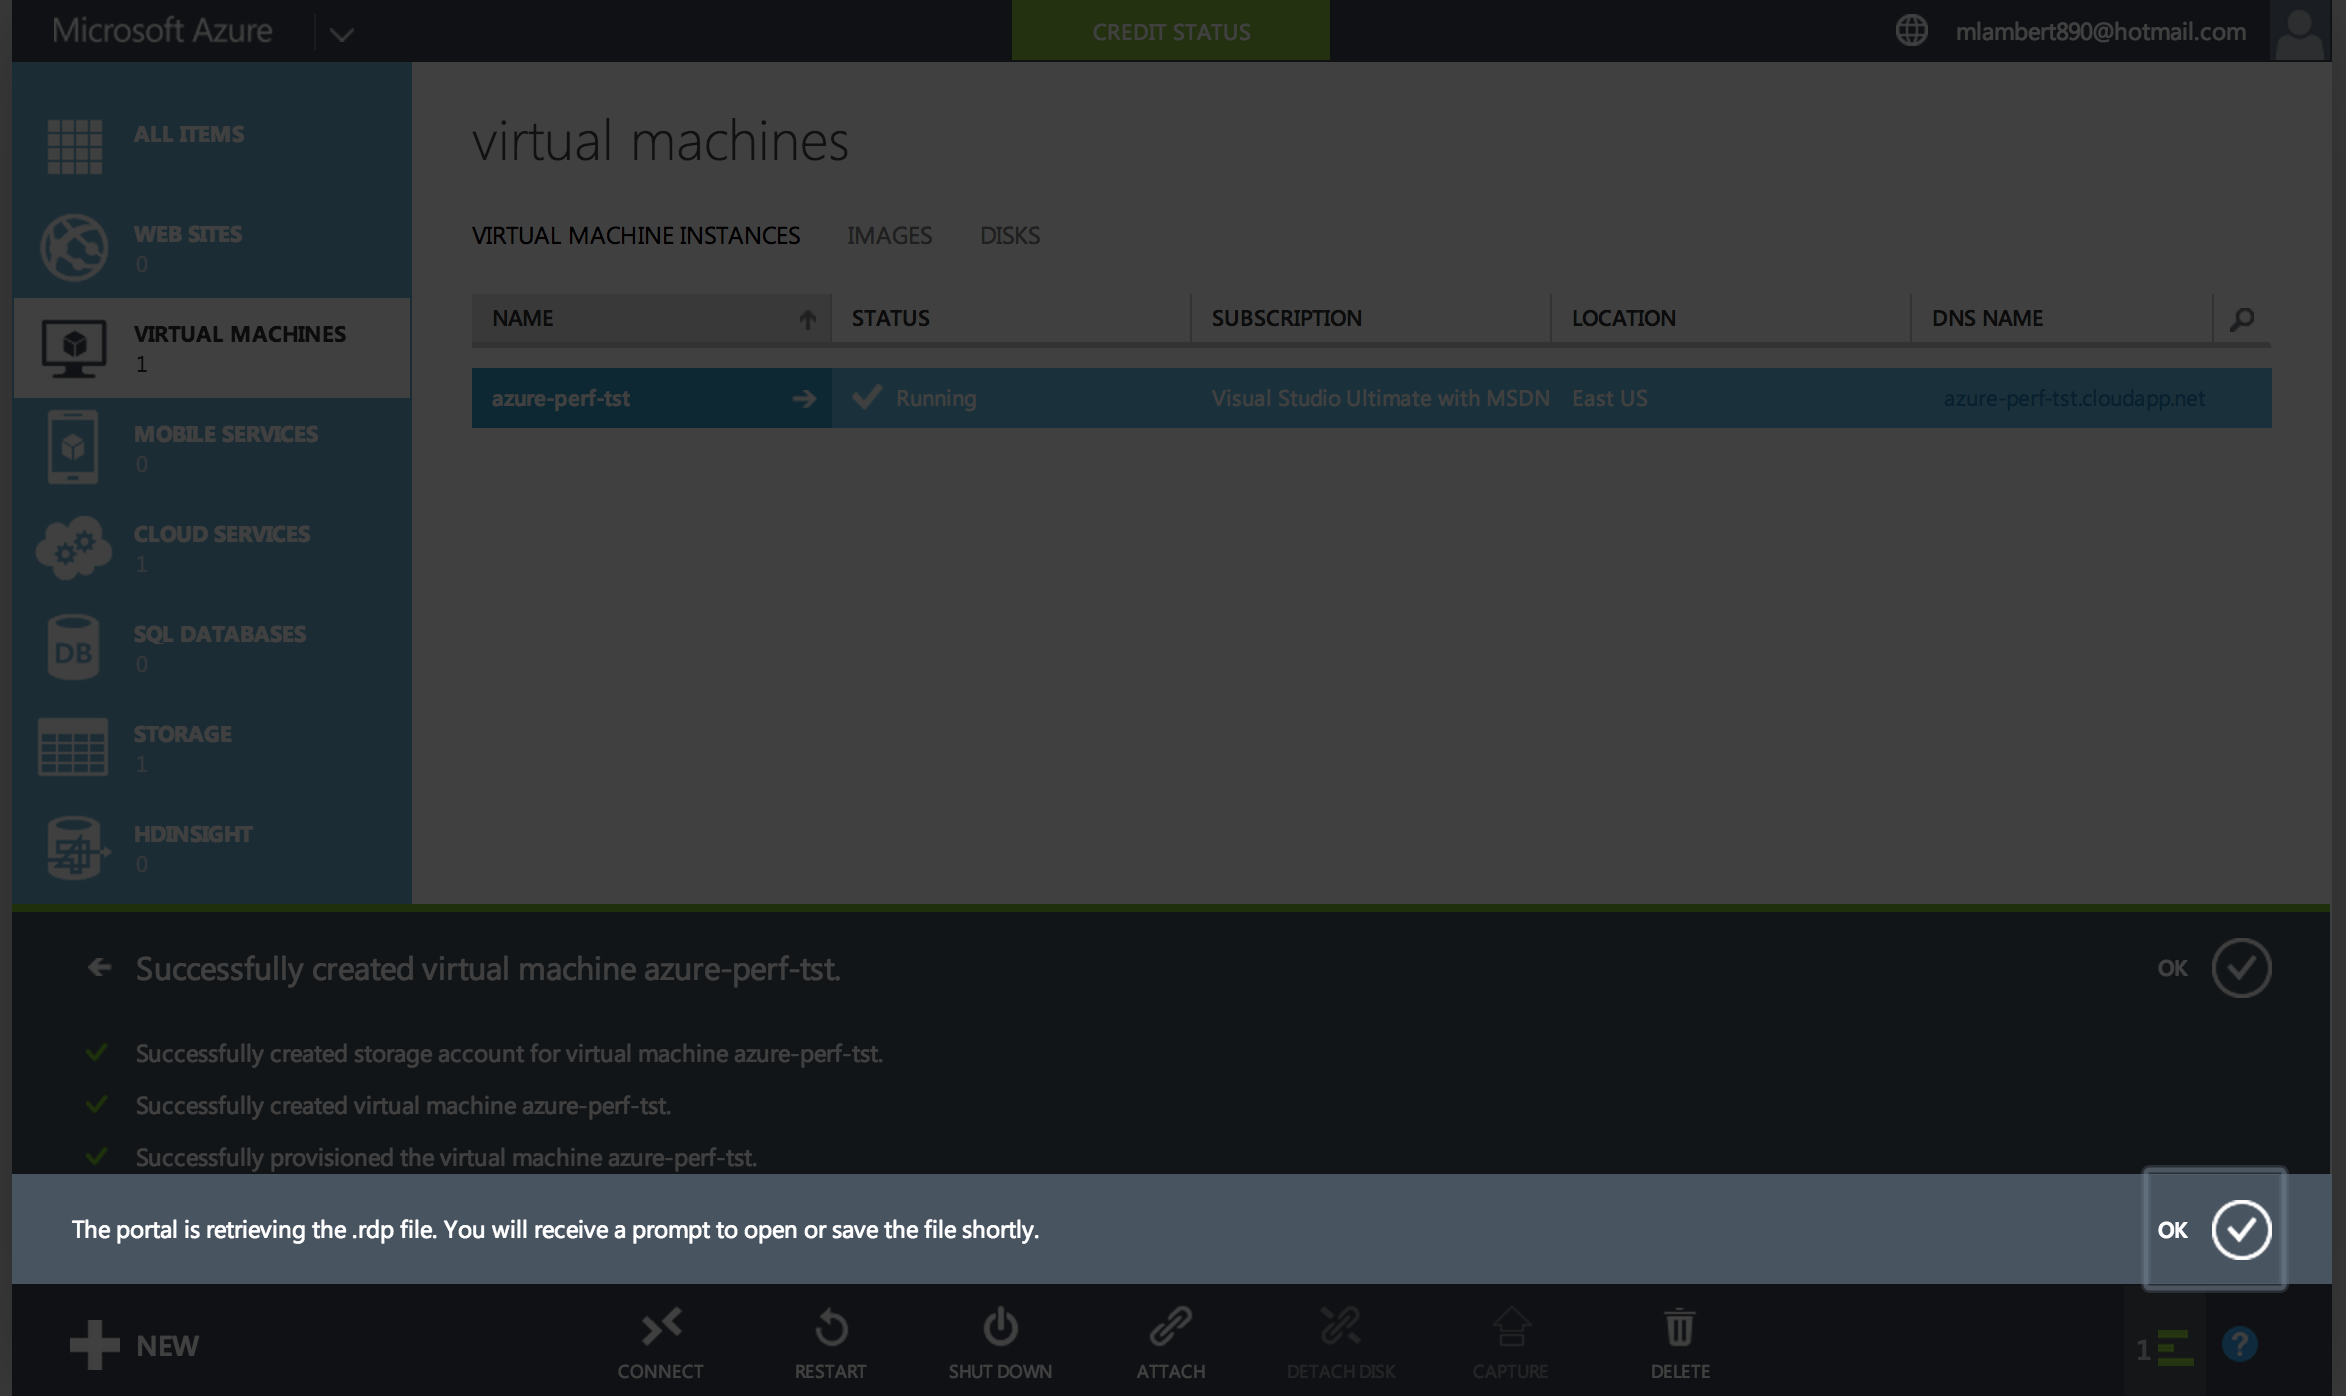2346x1396 pixels.
Task: Collapse the notification details with back arrow
Action: 99,967
